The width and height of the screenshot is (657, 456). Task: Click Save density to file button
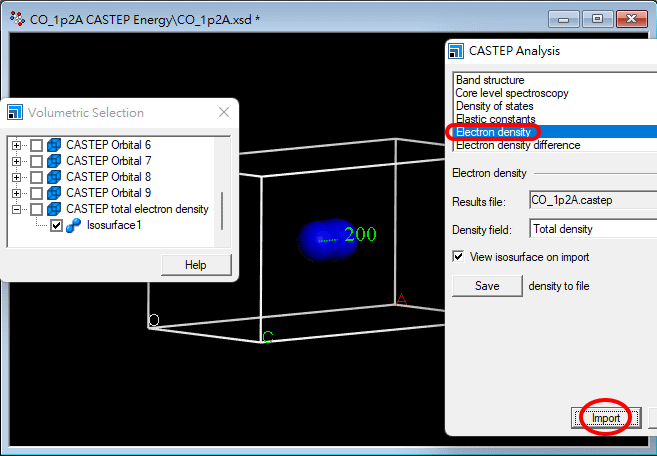click(487, 286)
